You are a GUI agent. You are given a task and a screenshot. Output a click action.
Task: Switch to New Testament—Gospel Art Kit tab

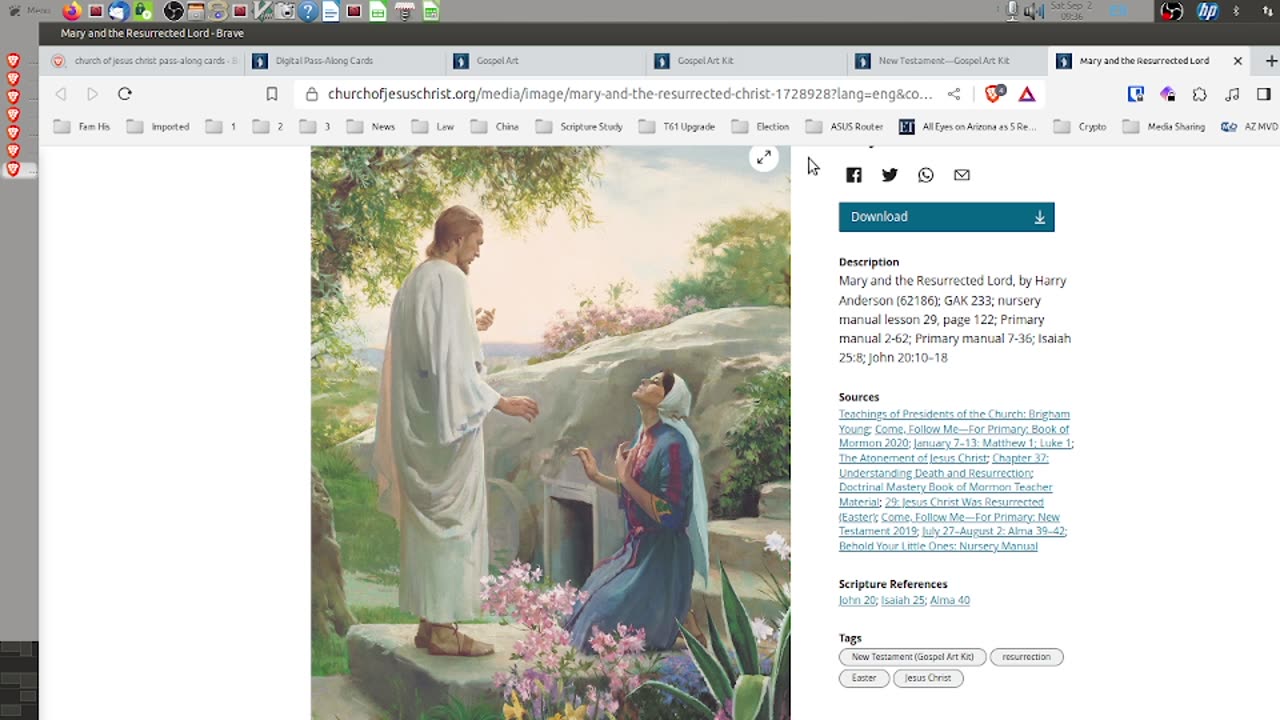pos(948,61)
